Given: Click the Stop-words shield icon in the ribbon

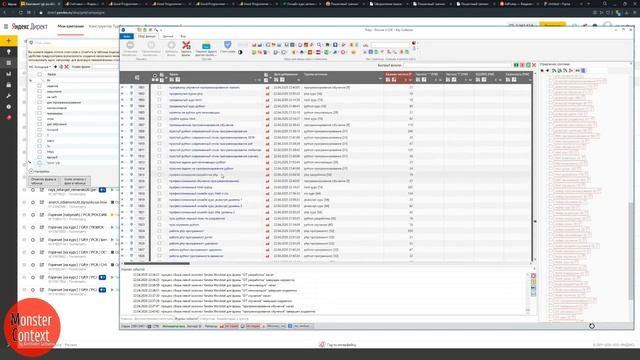Looking at the screenshot, I should tap(227, 46).
